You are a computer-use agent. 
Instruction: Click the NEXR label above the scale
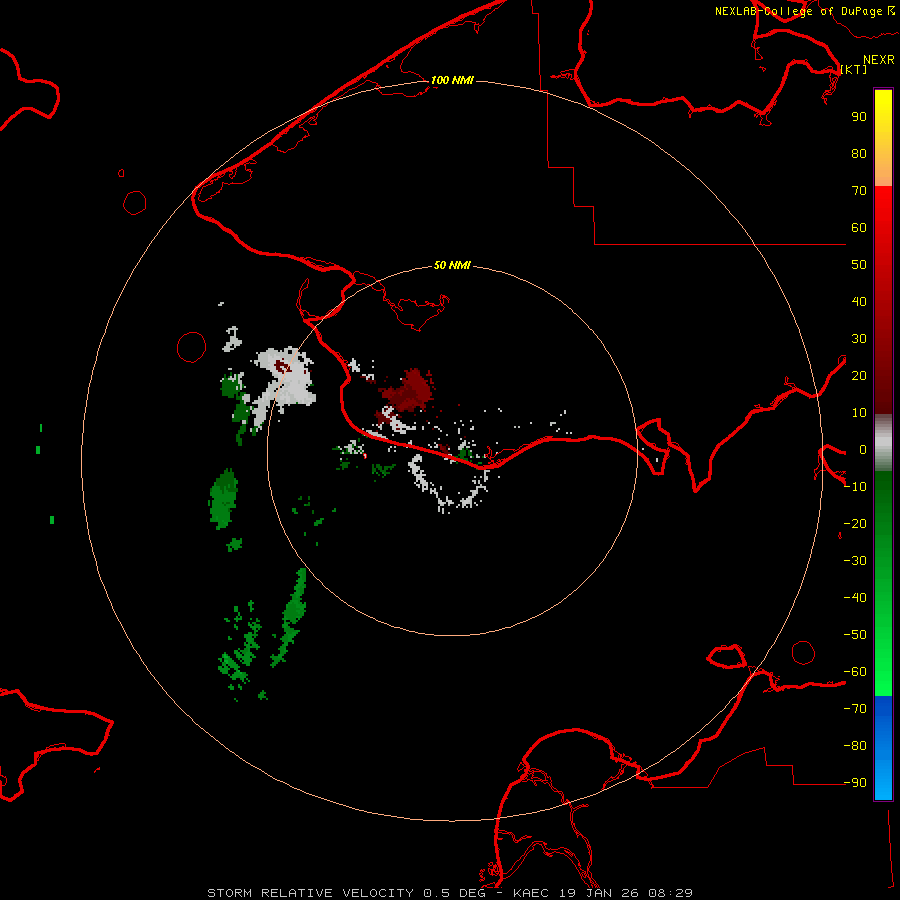pyautogui.click(x=879, y=60)
